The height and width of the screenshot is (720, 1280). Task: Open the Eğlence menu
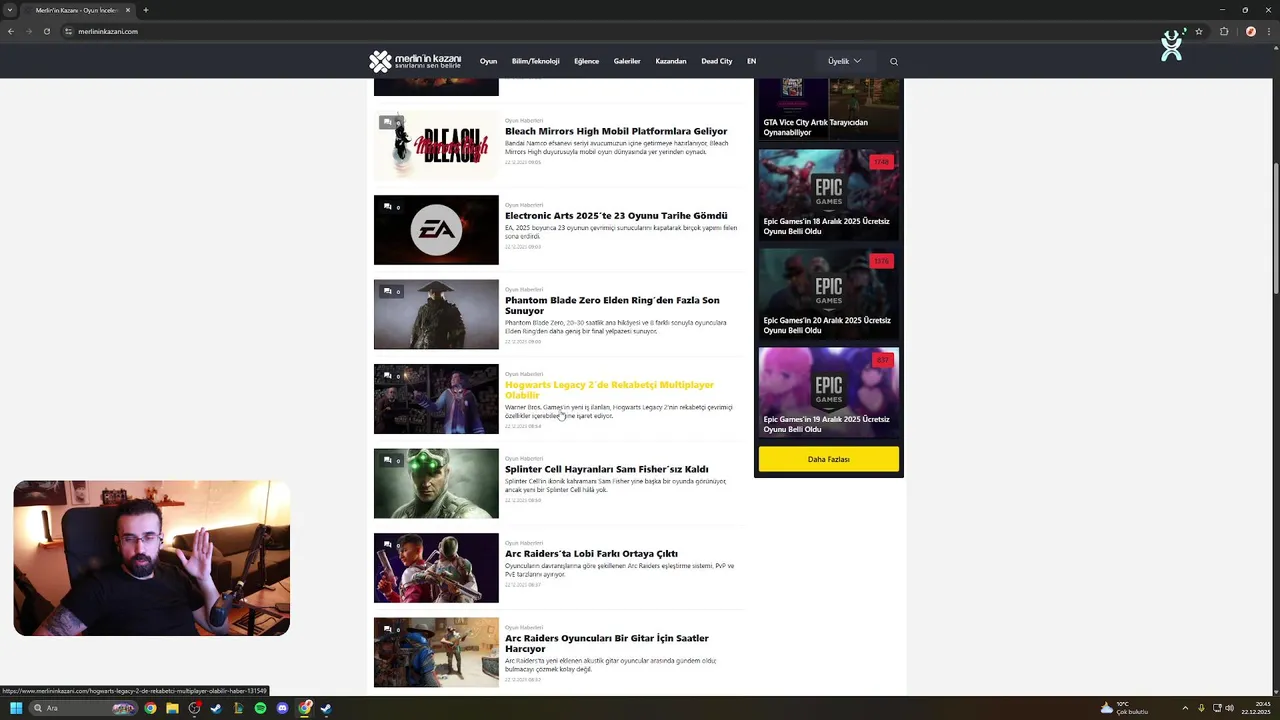586,61
